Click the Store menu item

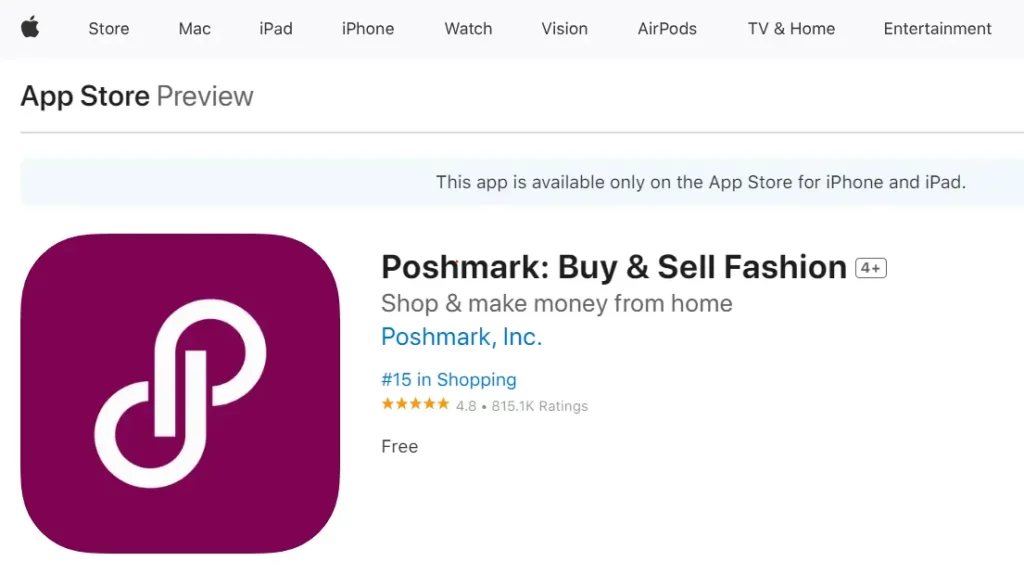coord(108,29)
